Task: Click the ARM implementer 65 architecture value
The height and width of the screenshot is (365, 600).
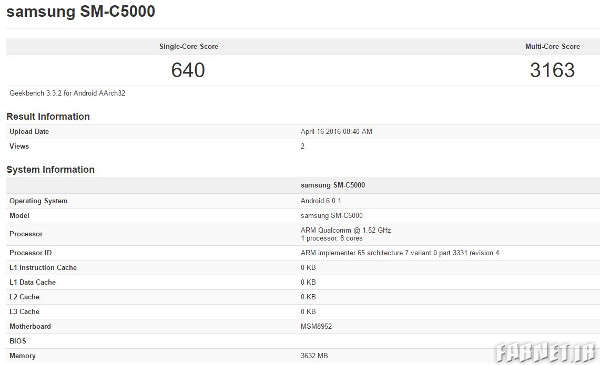Action: coord(399,253)
